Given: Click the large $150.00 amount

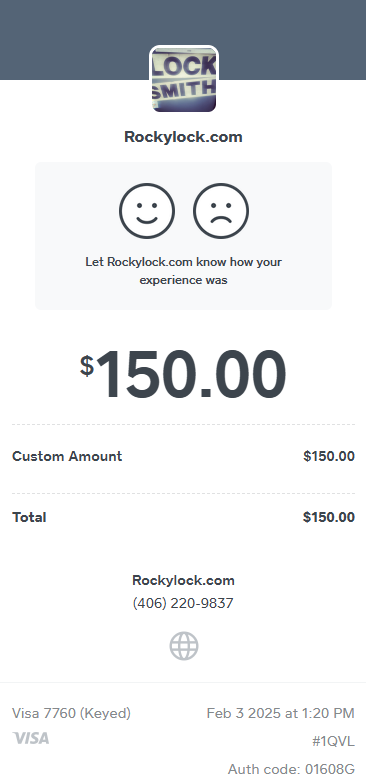Looking at the screenshot, I should coord(183,375).
